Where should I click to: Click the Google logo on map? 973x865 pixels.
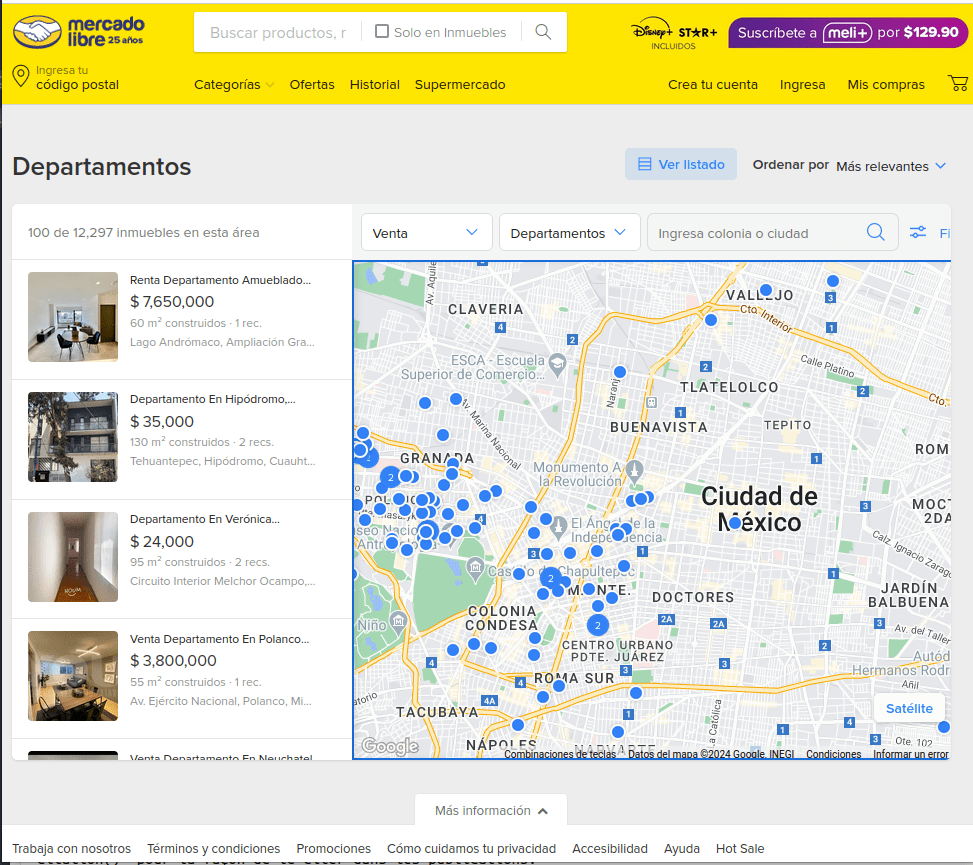[390, 746]
